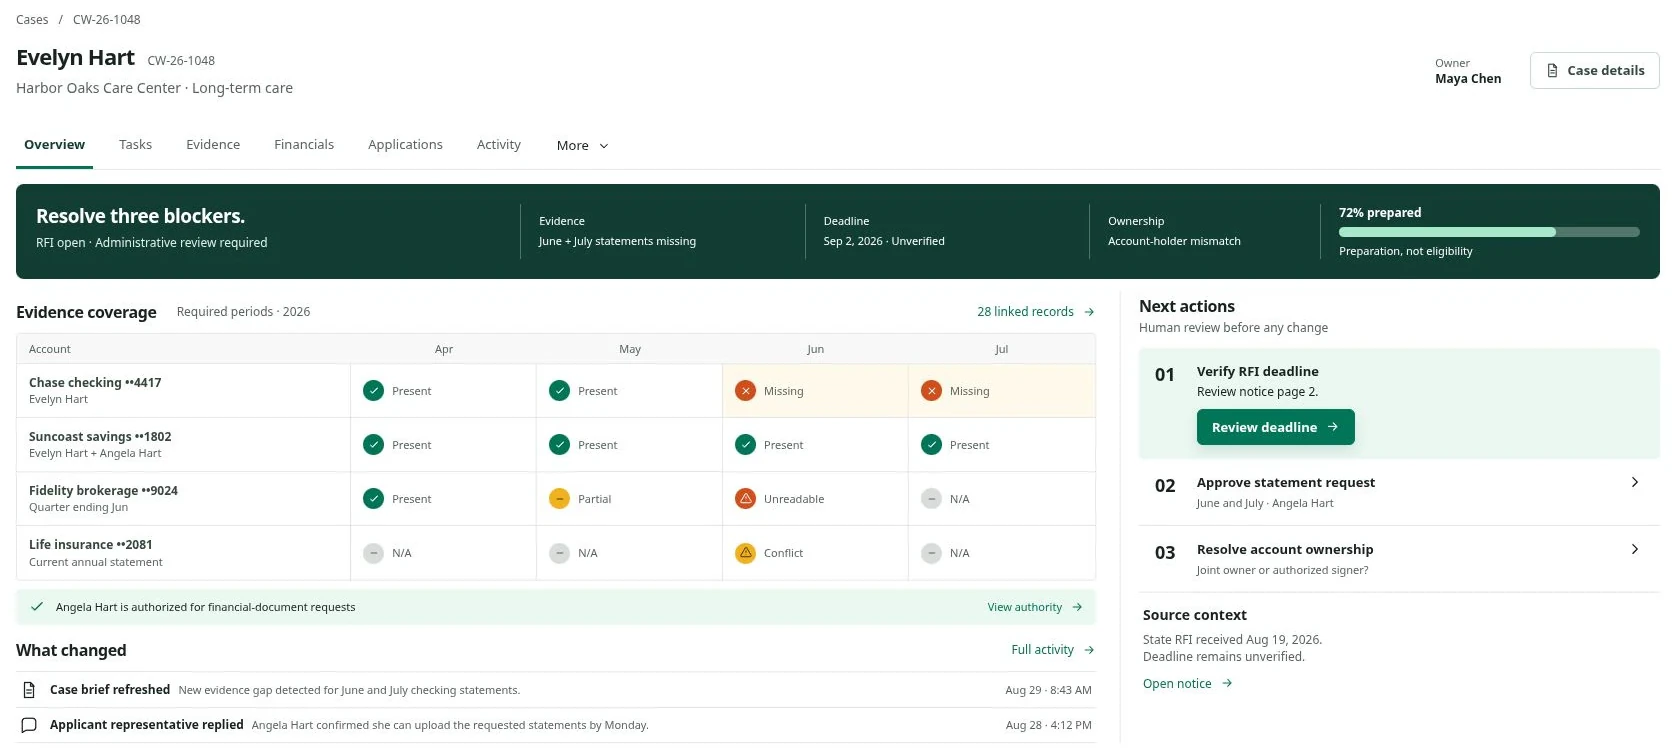Select the Suncoast savings ••1802 account row
1676x756 pixels.
coord(556,445)
